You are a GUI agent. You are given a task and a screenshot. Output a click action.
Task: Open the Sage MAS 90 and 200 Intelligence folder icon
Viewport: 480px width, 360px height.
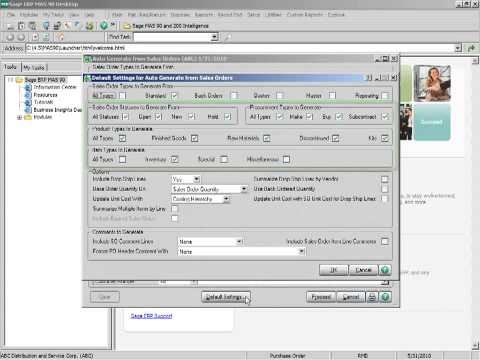[x=127, y=26]
